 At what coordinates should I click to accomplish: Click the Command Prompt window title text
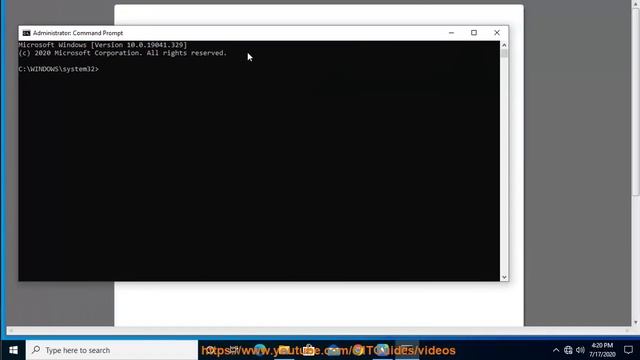[78, 33]
